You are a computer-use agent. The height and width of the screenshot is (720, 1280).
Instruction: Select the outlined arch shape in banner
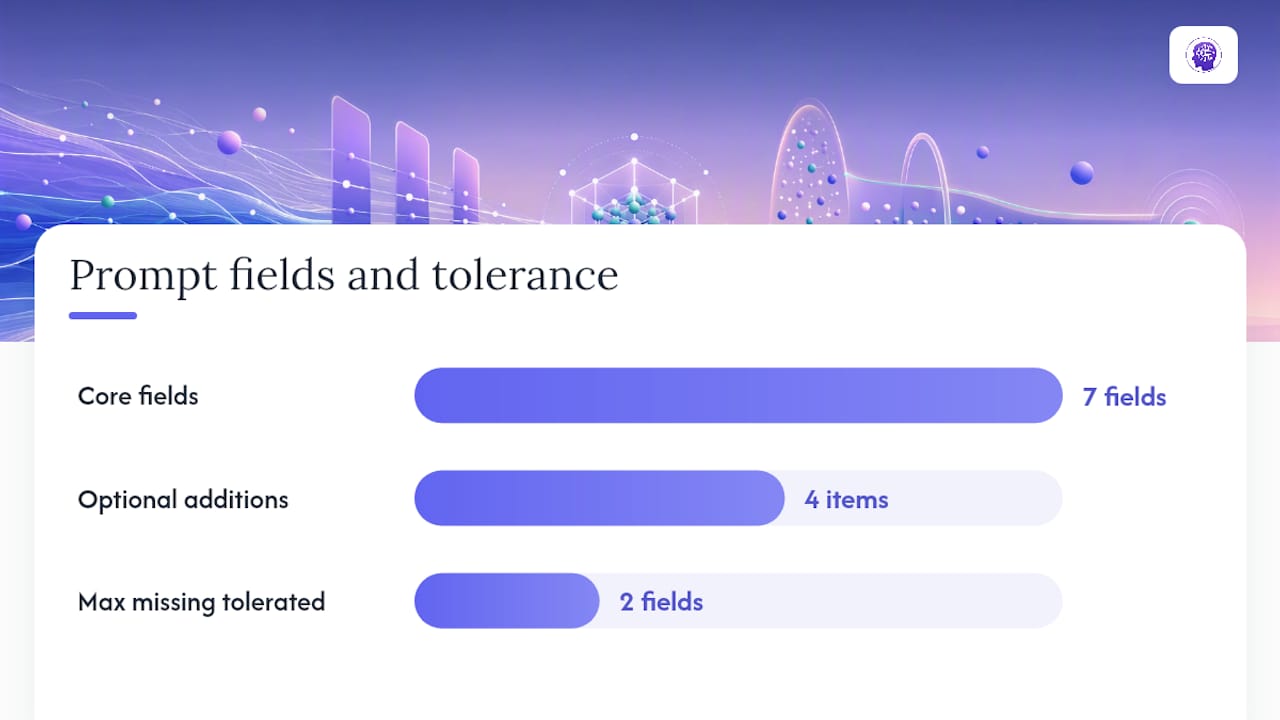click(x=924, y=178)
